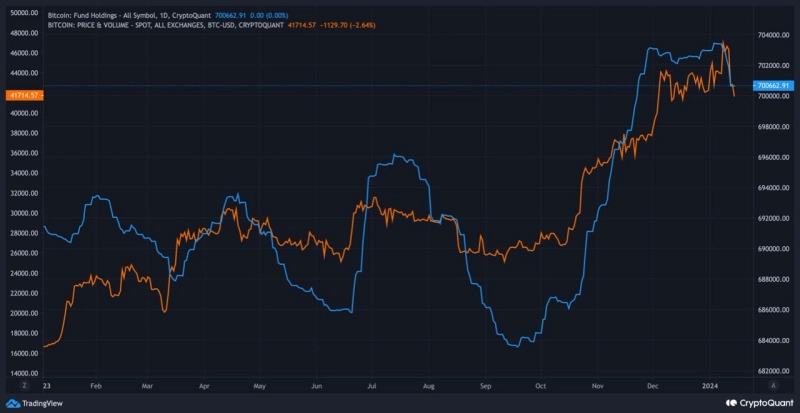Toggle auto scale A button at bottom right
Screen dimensions: 800x413
pyautogui.click(x=773, y=384)
